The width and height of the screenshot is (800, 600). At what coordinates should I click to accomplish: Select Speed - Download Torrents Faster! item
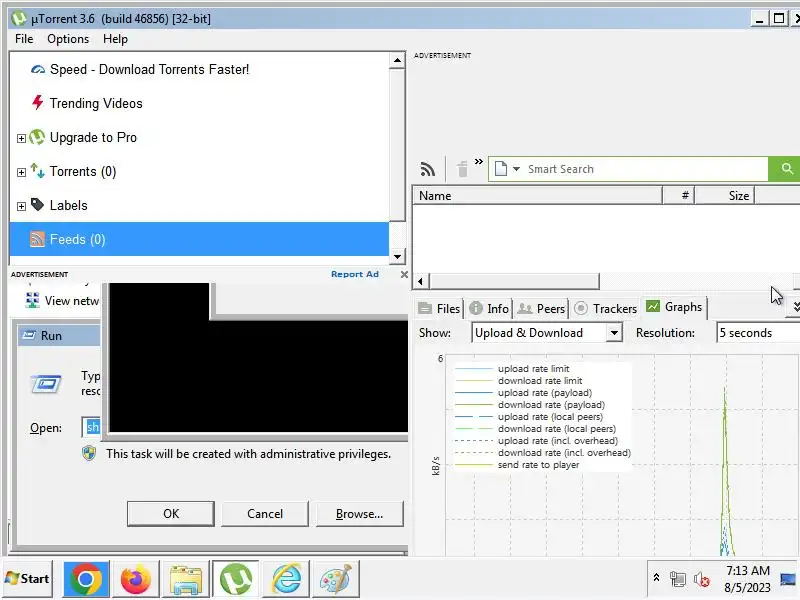[149, 69]
